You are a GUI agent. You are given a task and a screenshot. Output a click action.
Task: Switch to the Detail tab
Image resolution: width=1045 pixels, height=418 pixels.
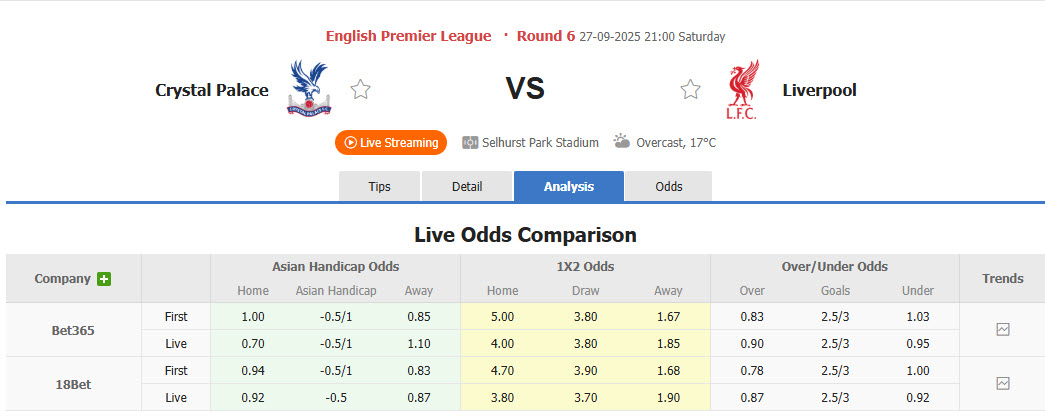(467, 187)
